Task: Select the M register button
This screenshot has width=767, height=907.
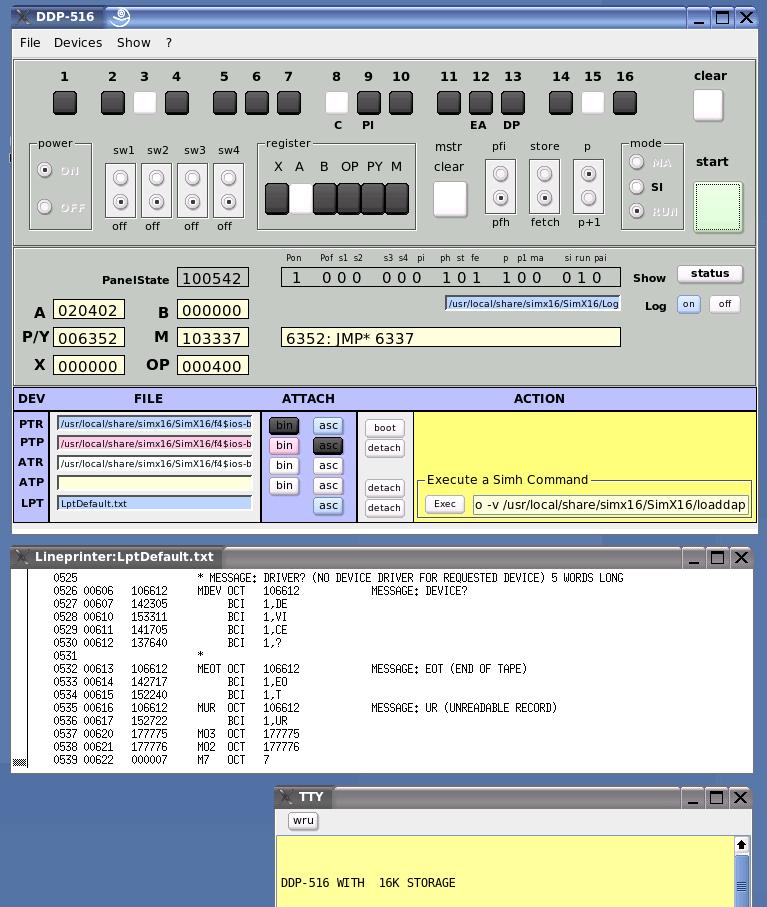Action: [x=397, y=198]
